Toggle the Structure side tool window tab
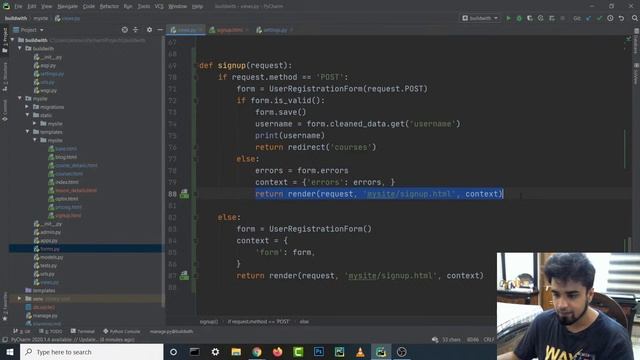Image resolution: width=640 pixels, height=360 pixels. click(4, 76)
